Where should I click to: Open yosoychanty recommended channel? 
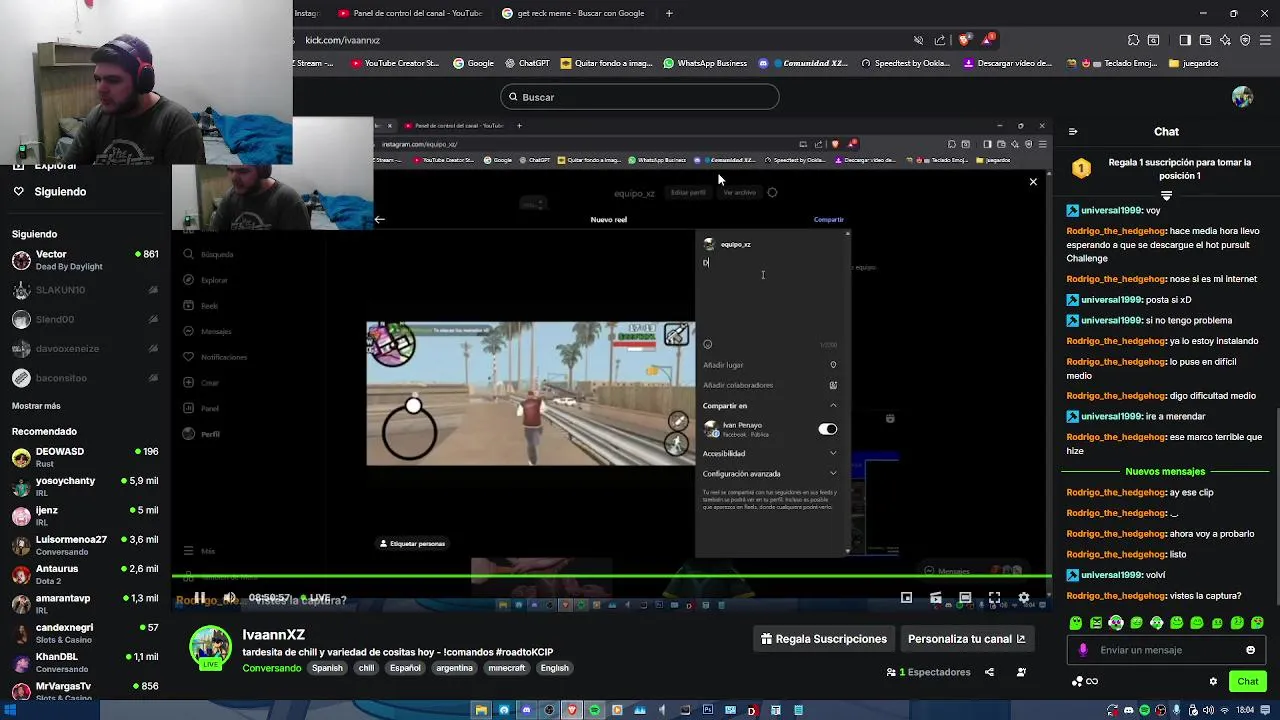click(x=85, y=486)
